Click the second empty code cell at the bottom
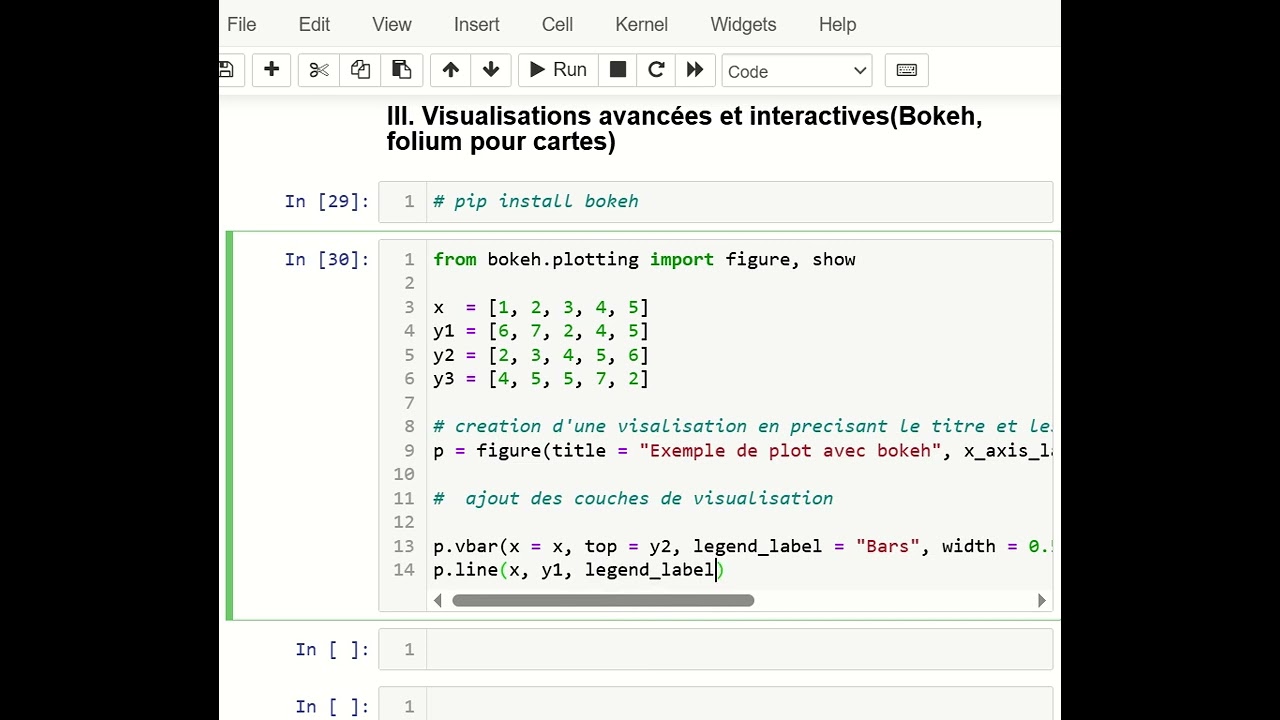Viewport: 1280px width, 720px height. pos(740,704)
